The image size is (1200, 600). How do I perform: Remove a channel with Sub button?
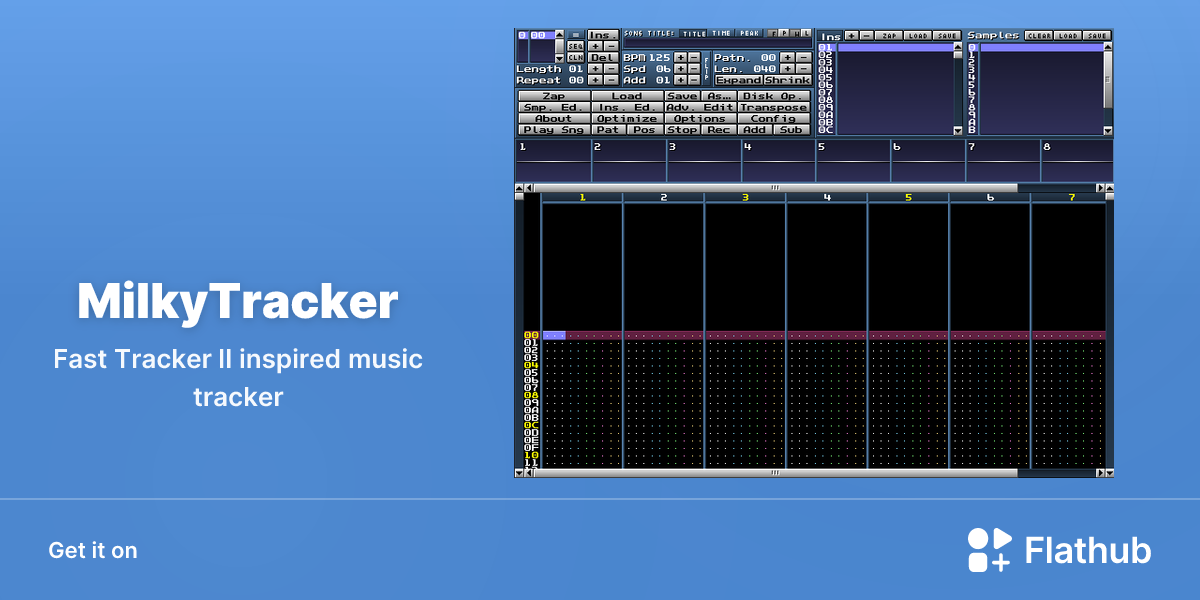coord(791,129)
